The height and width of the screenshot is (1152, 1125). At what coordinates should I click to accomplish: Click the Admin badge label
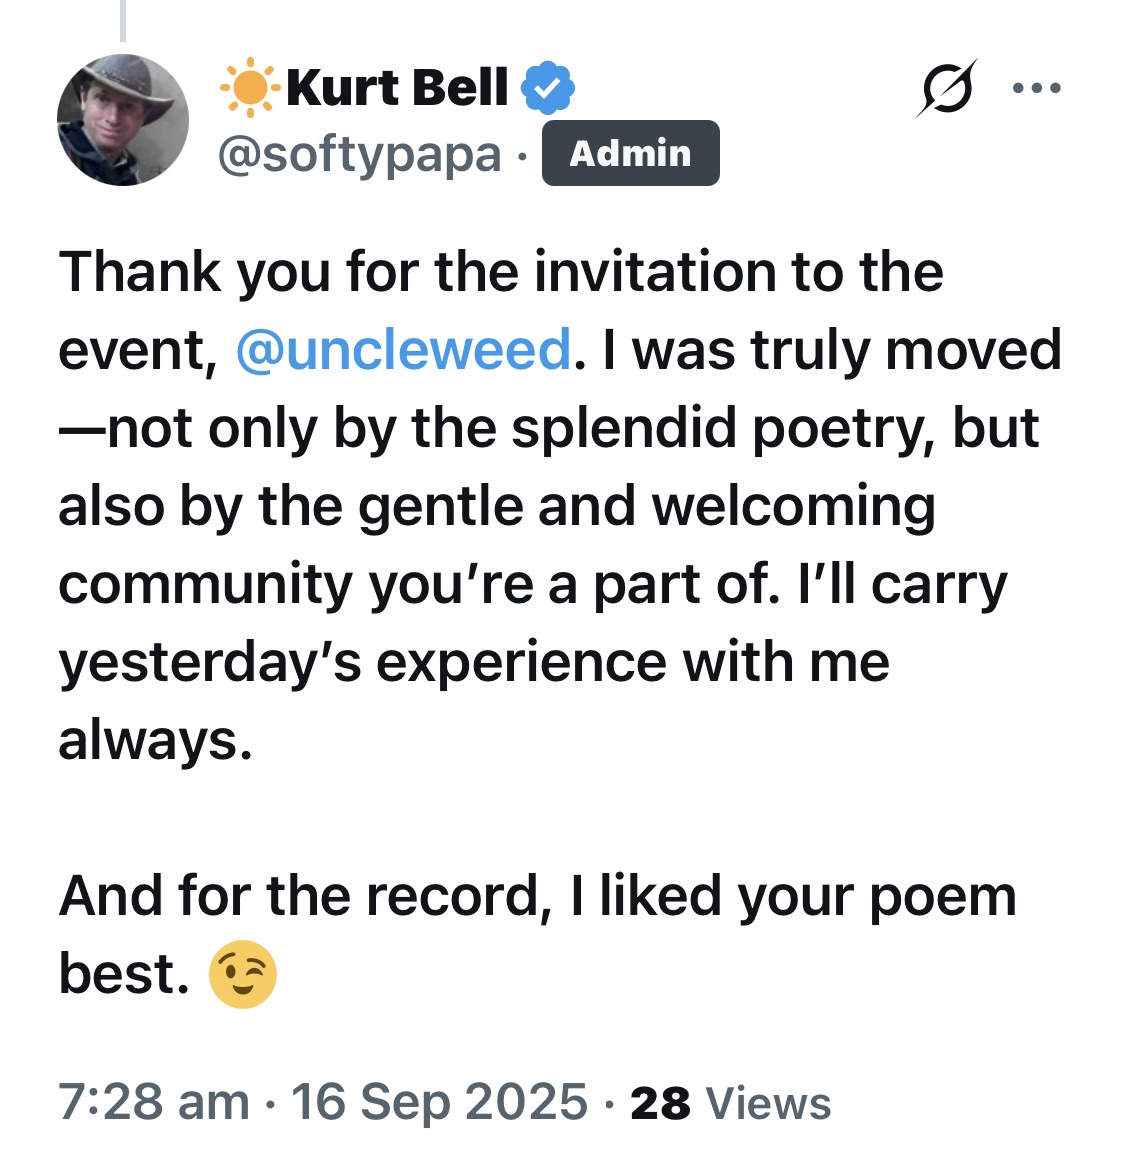(630, 153)
